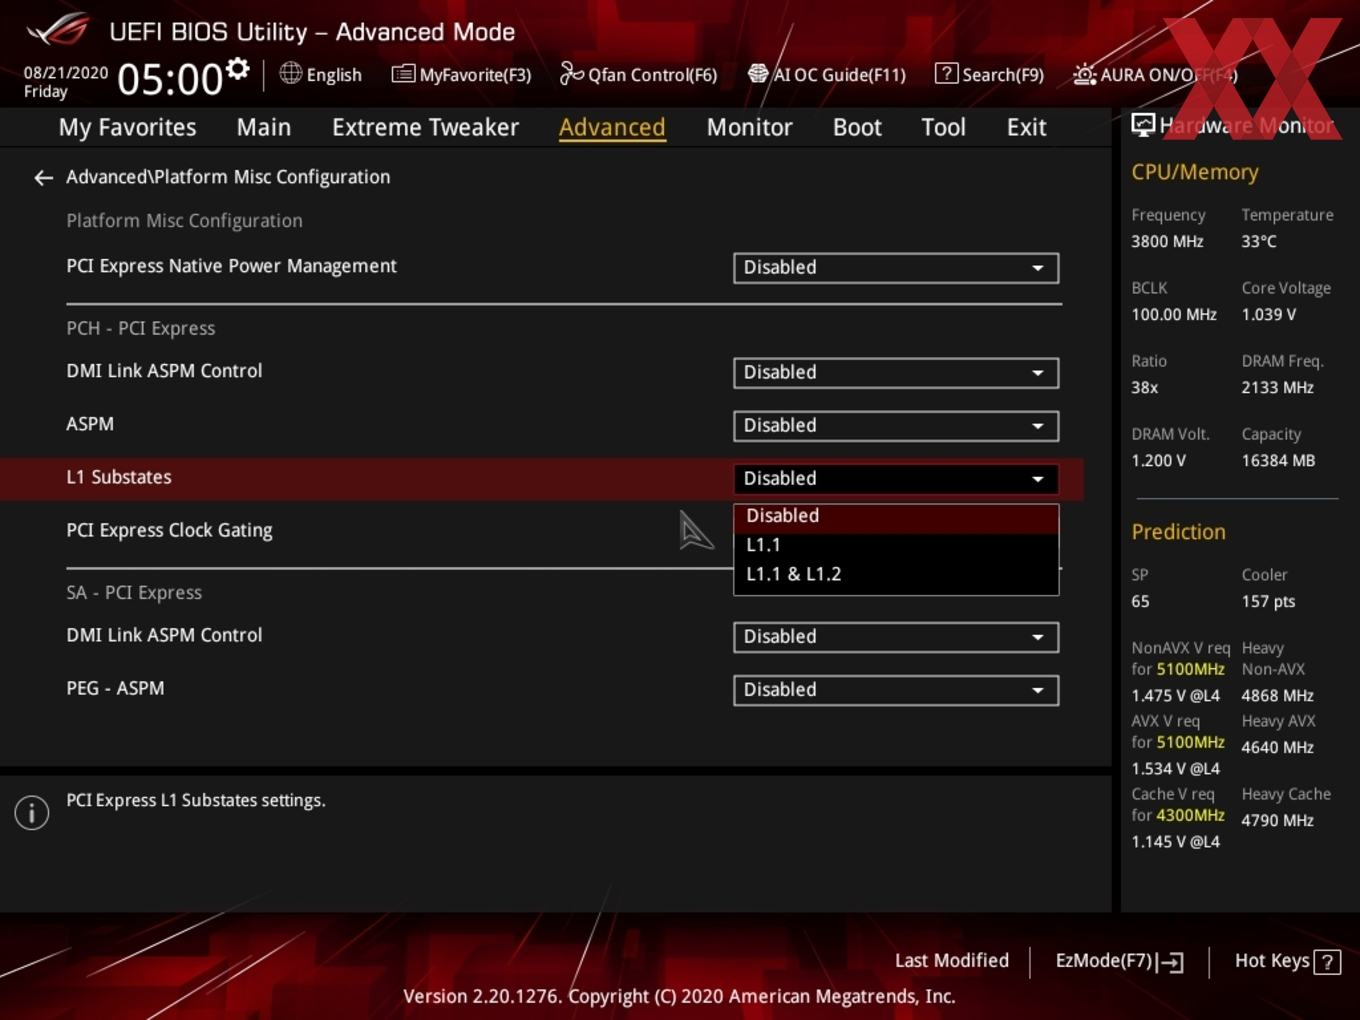Switch to the Boot tab

(x=857, y=128)
